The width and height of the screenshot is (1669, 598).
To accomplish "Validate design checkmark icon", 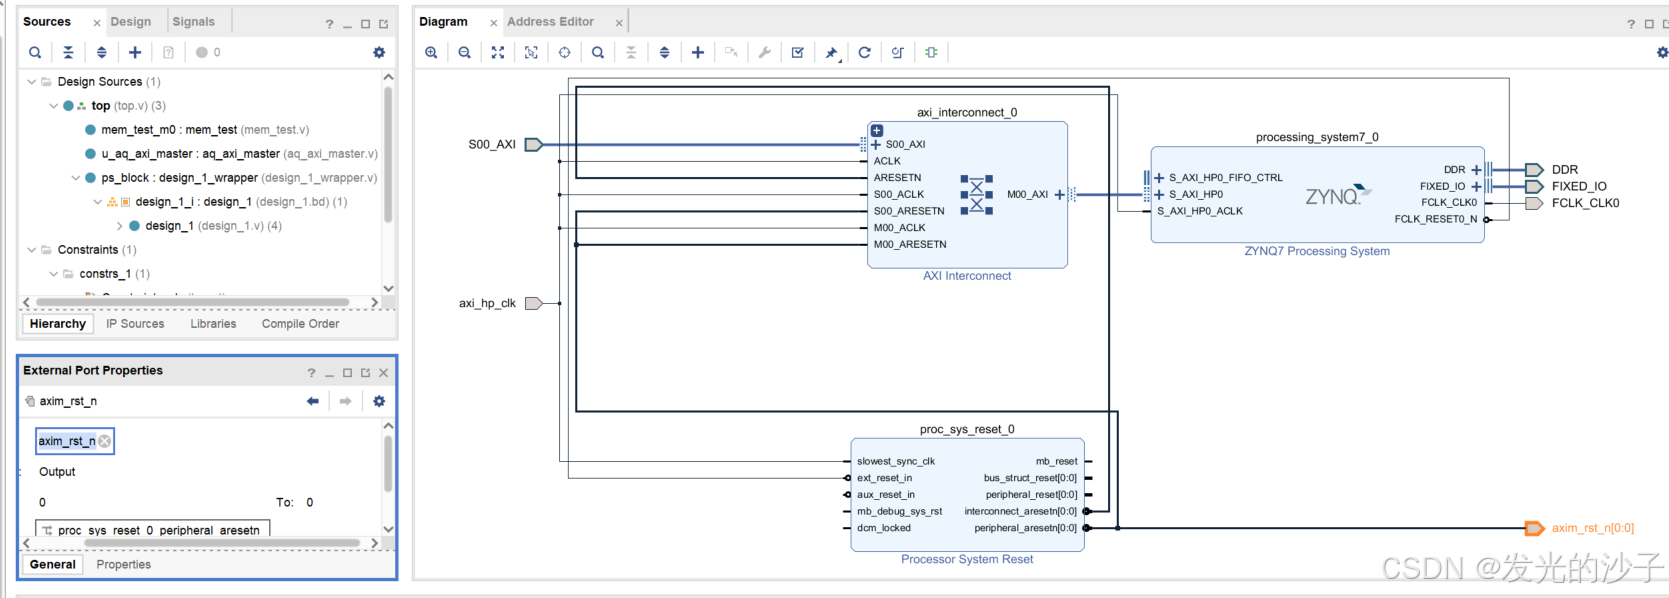I will point(798,52).
